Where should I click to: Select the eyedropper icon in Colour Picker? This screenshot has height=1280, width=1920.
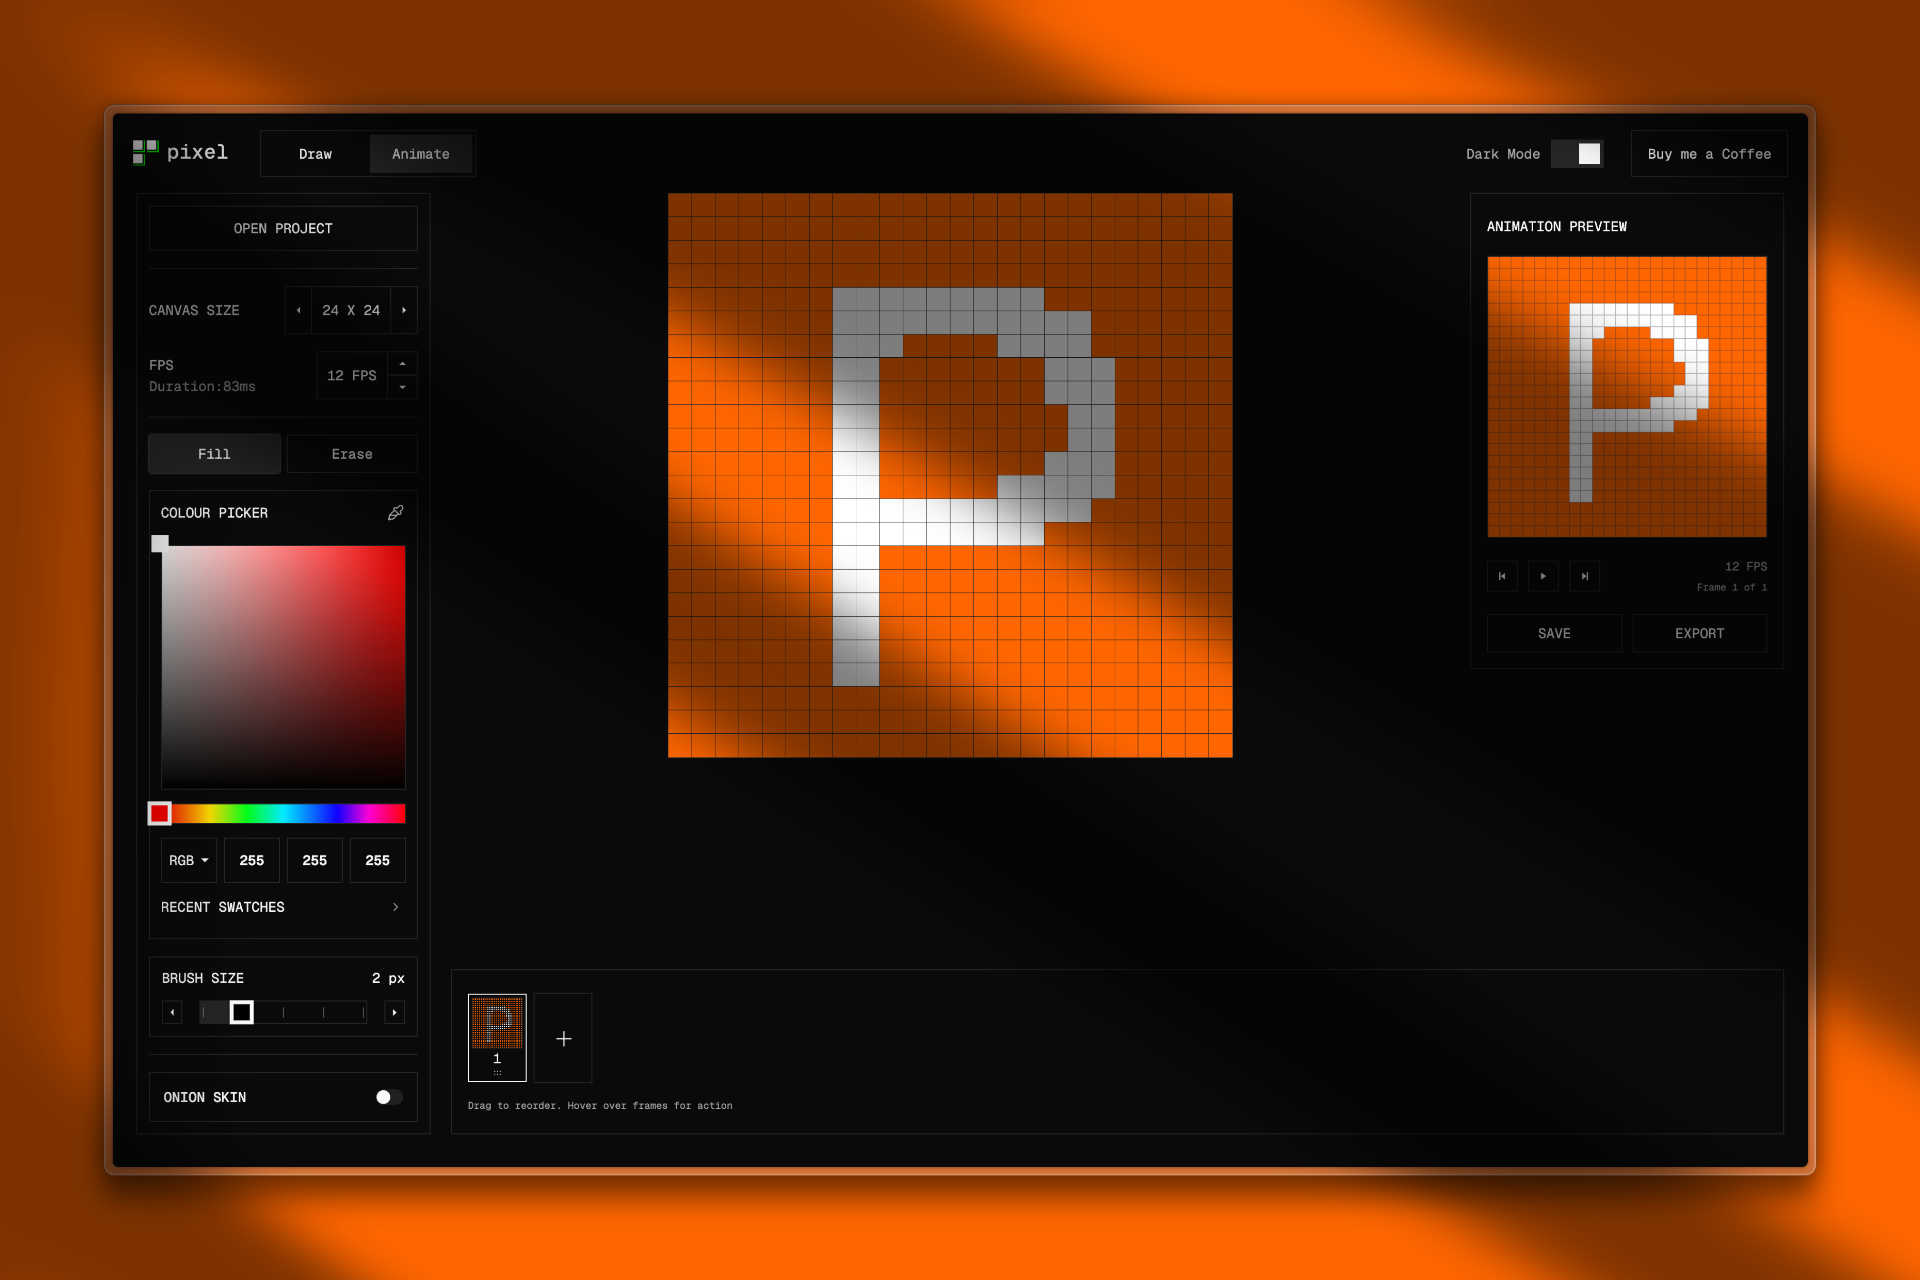coord(395,513)
